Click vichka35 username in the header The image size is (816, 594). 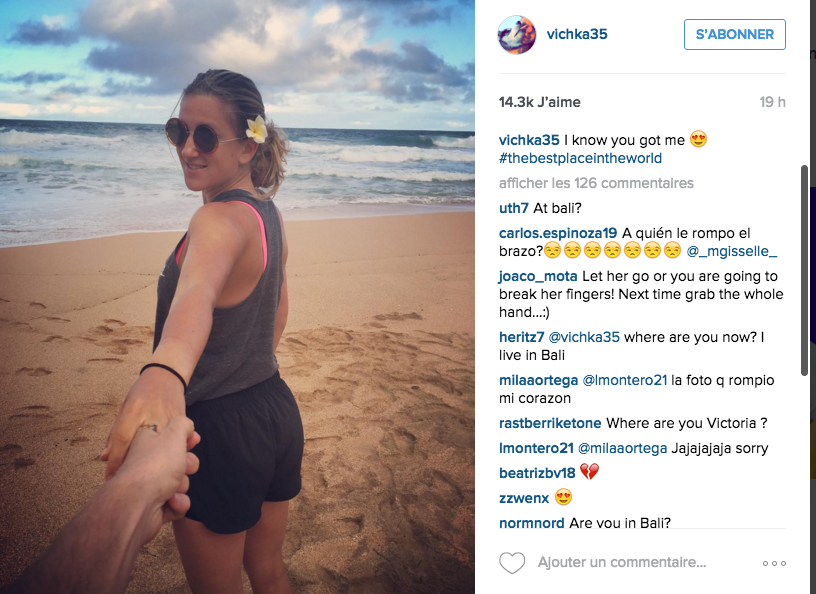[577, 34]
